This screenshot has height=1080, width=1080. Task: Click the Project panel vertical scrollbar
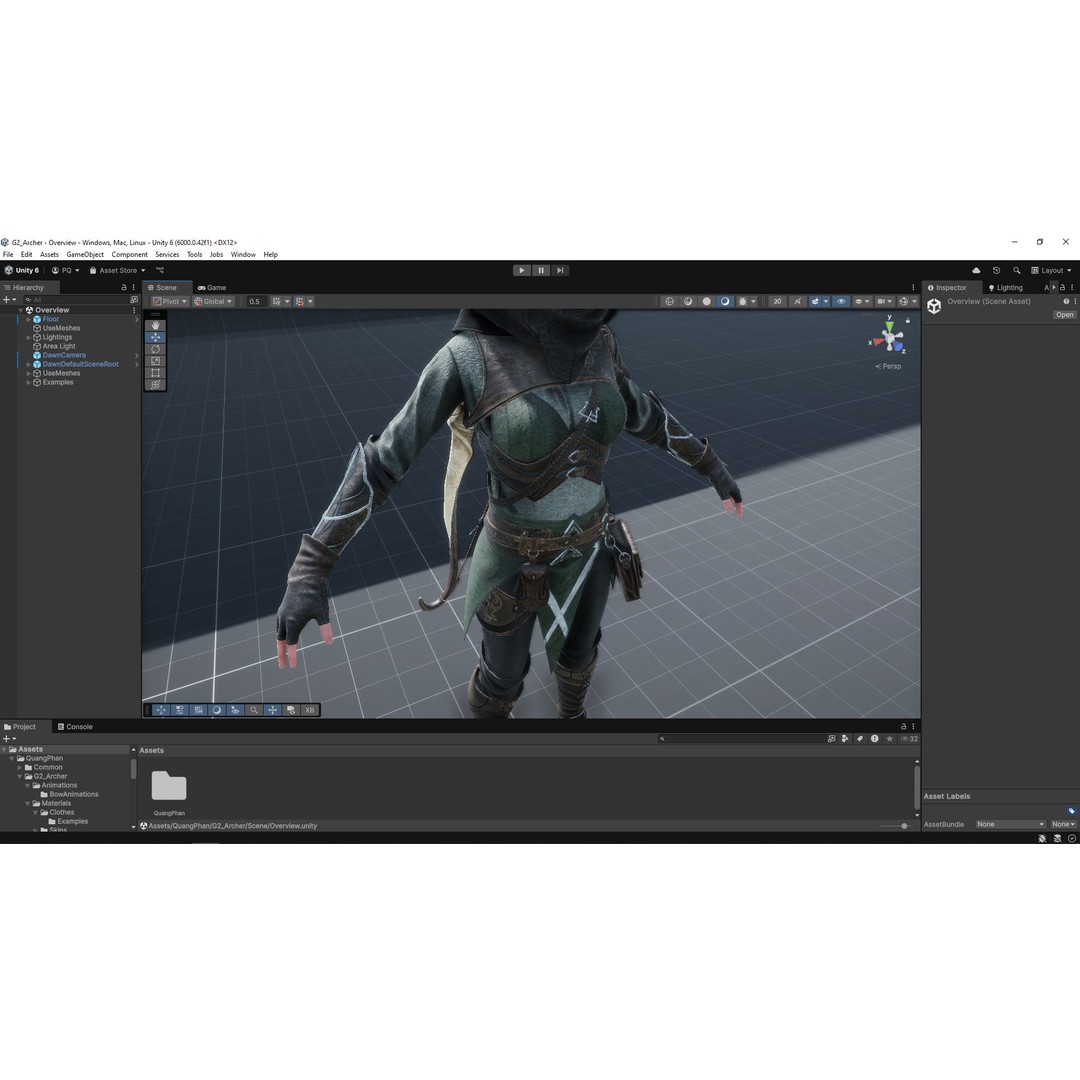[917, 787]
